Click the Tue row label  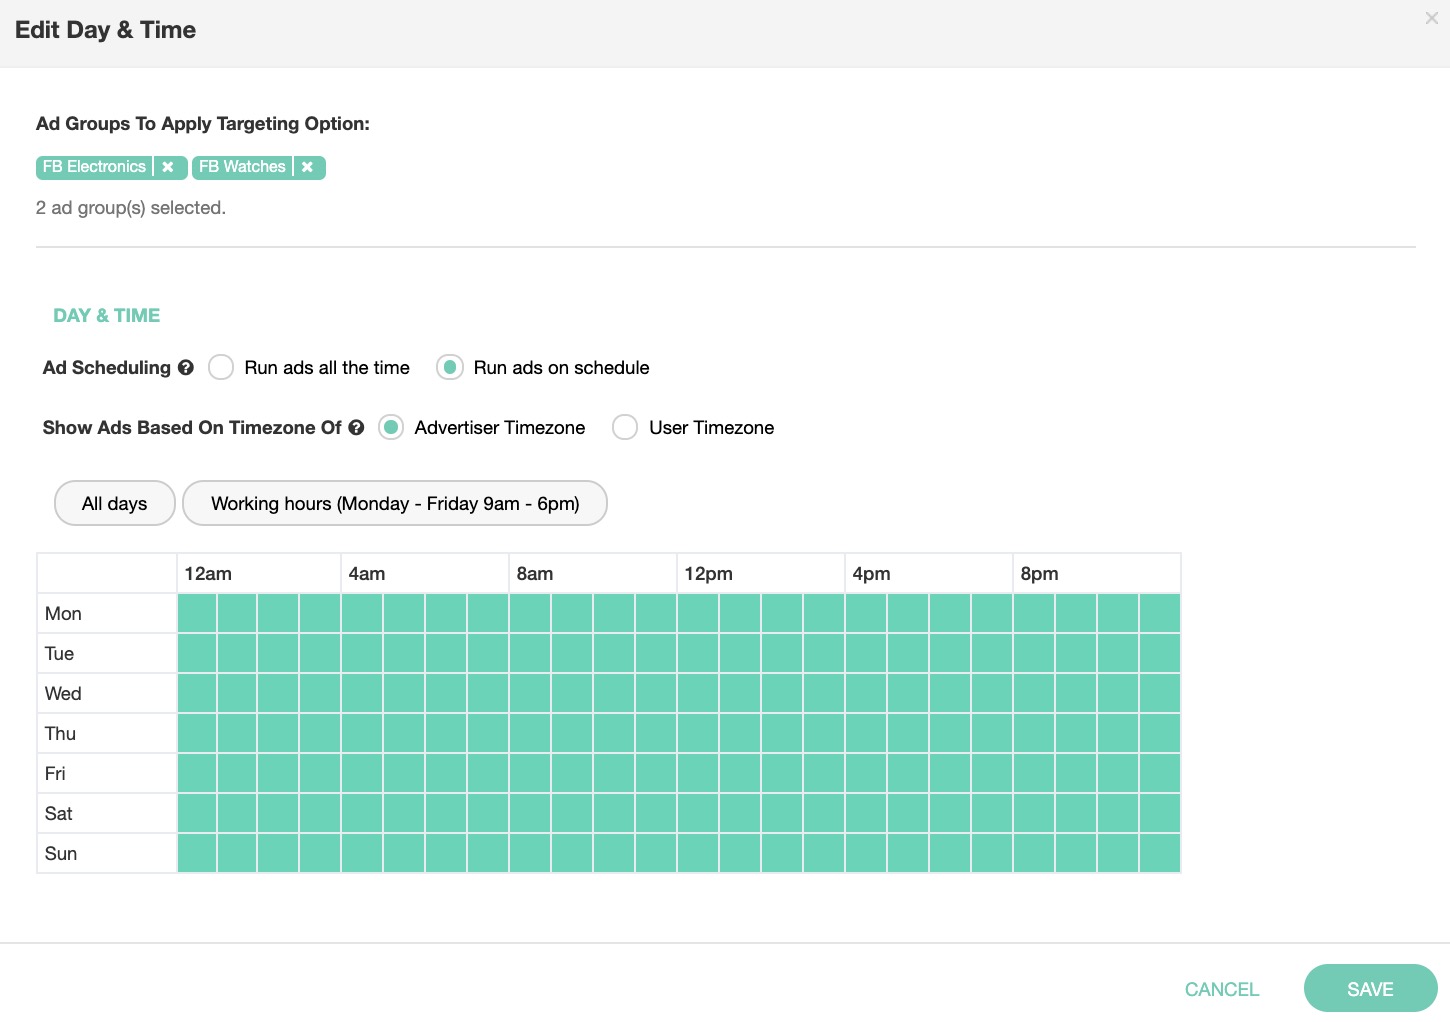[60, 653]
